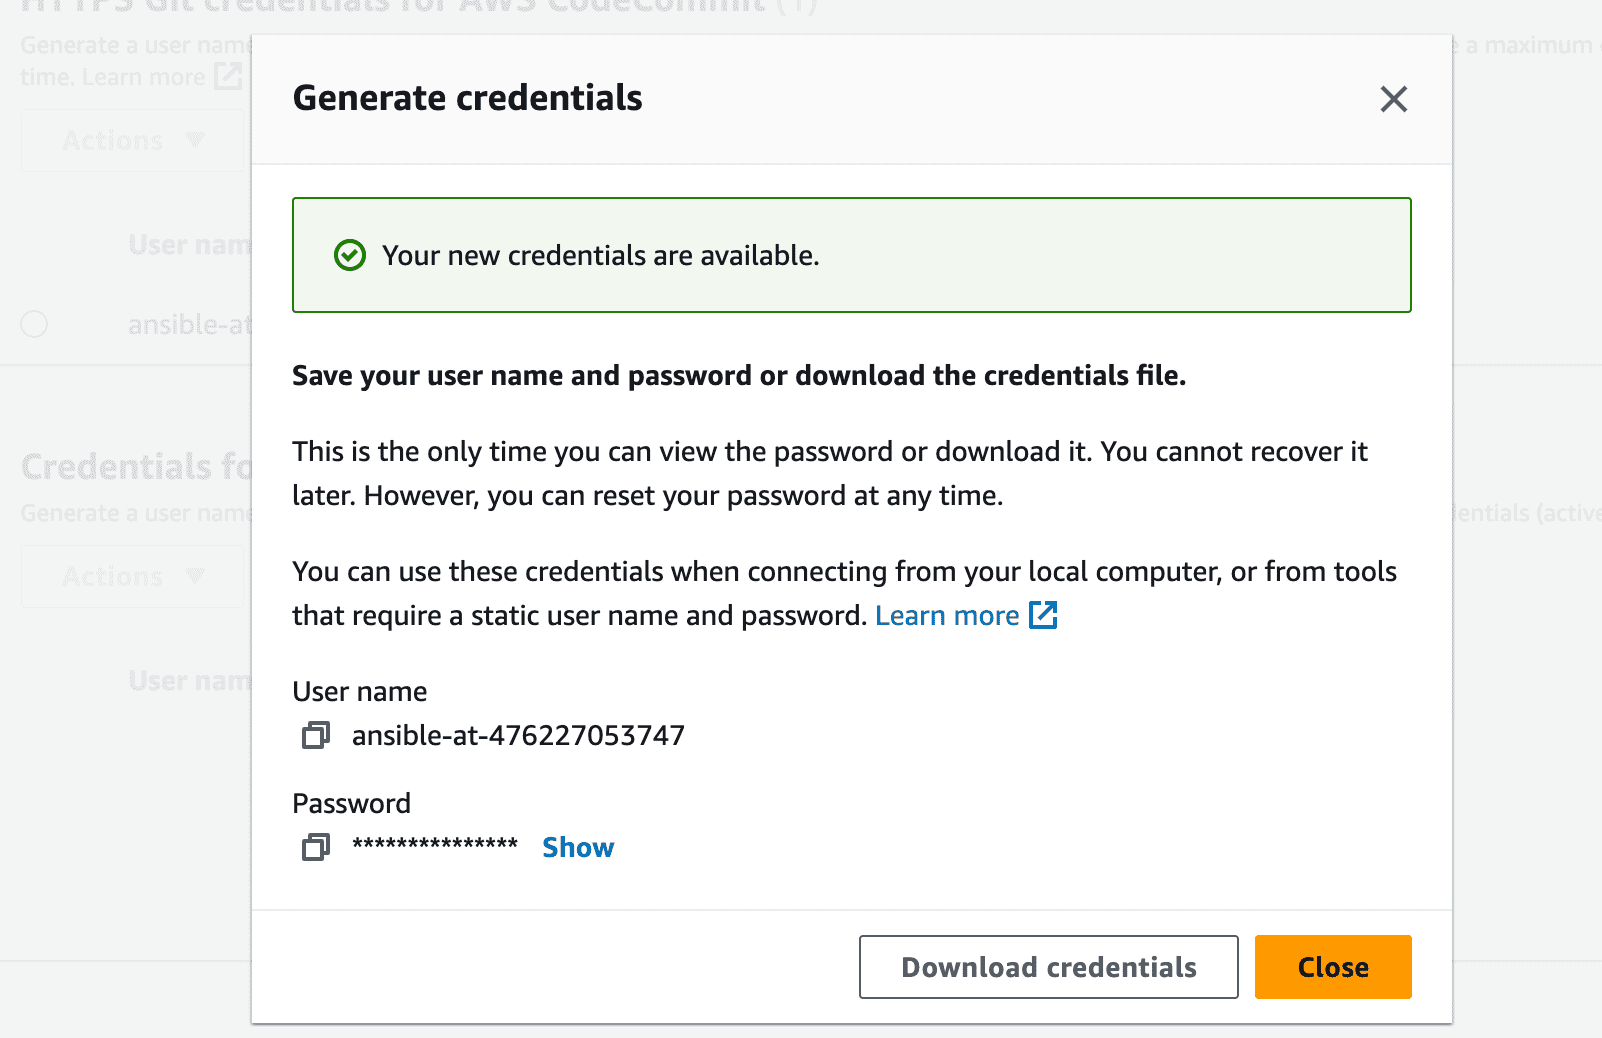Click the orange Close button
Viewport: 1602px width, 1038px height.
click(1333, 967)
